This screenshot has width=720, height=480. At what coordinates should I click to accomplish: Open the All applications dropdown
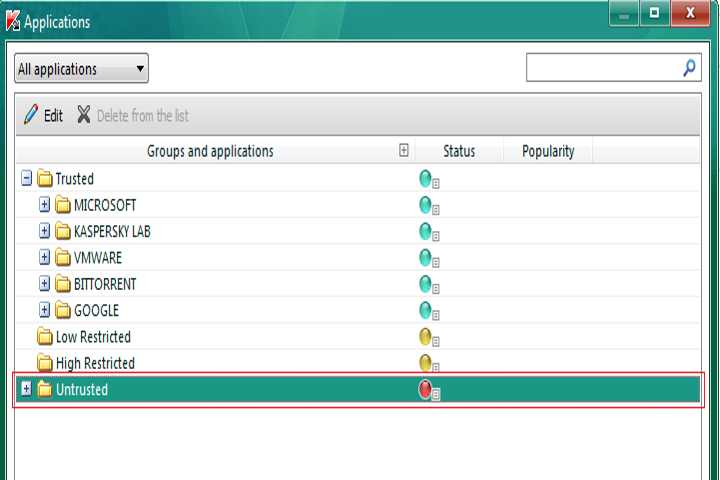[x=81, y=68]
